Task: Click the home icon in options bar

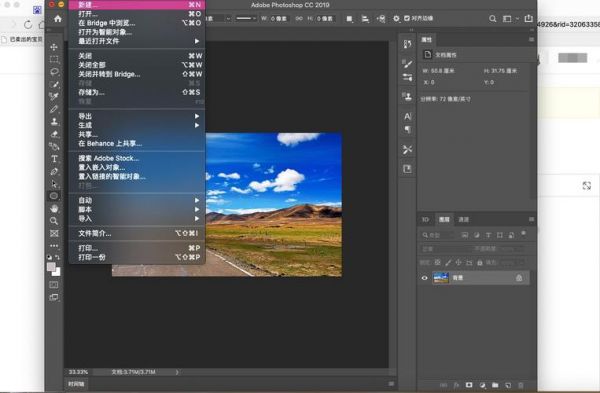Action: click(58, 18)
